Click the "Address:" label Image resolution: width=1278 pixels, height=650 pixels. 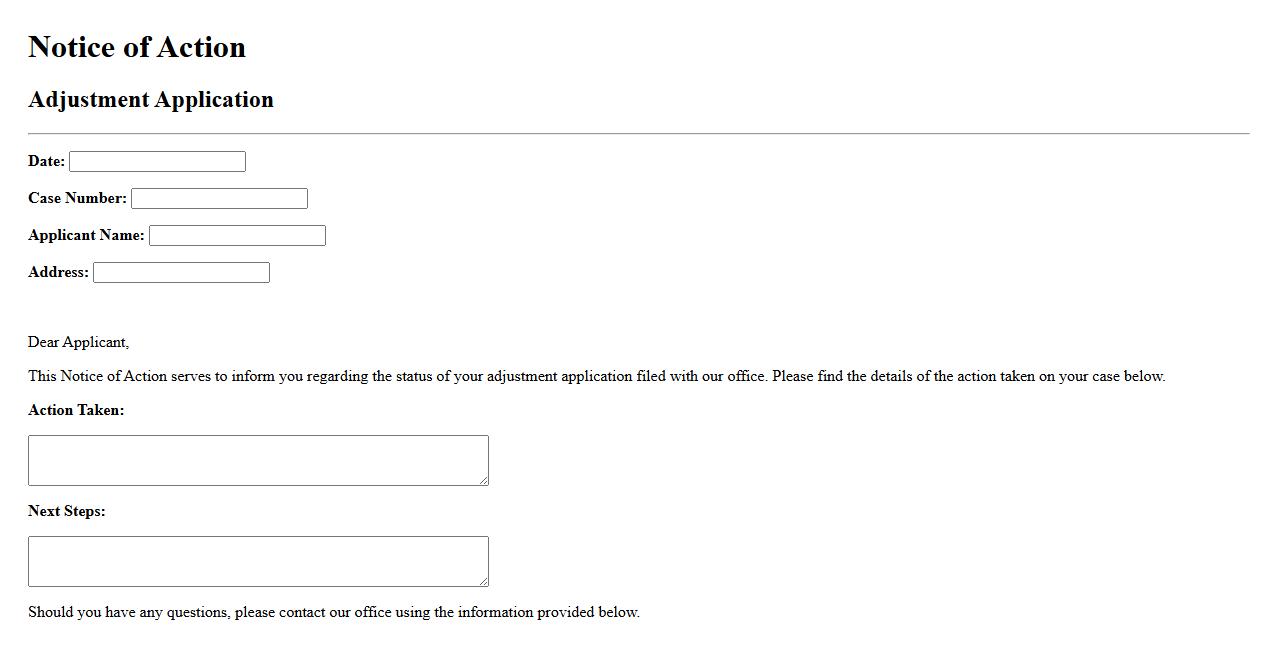click(x=58, y=272)
